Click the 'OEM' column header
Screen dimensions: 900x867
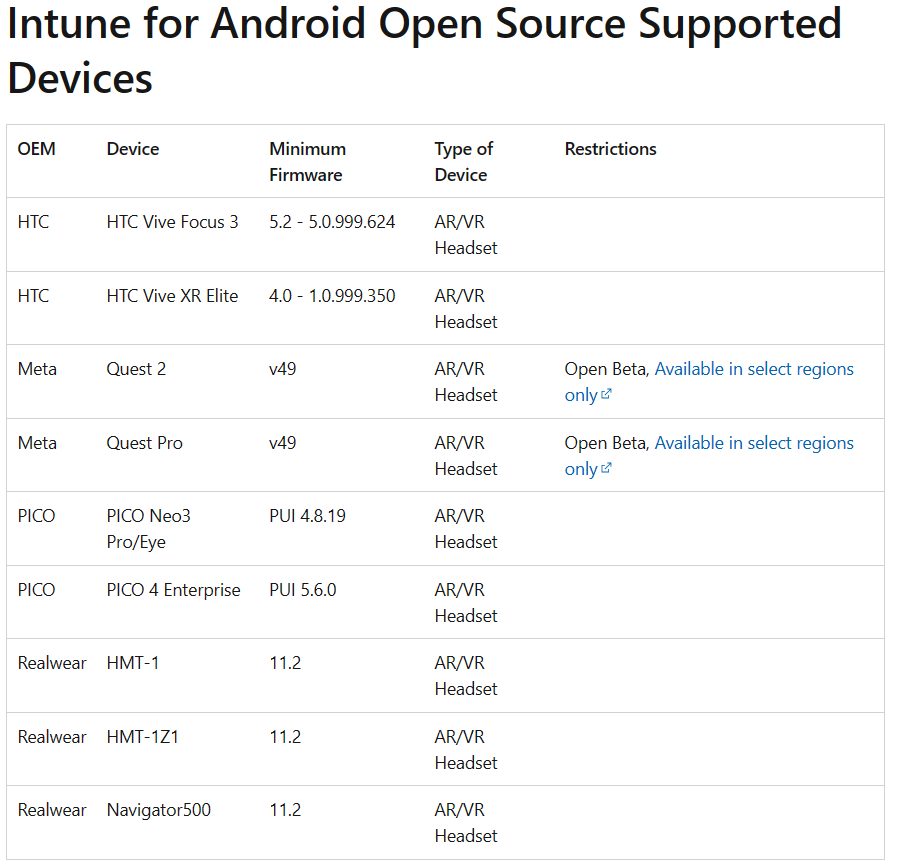tap(37, 149)
